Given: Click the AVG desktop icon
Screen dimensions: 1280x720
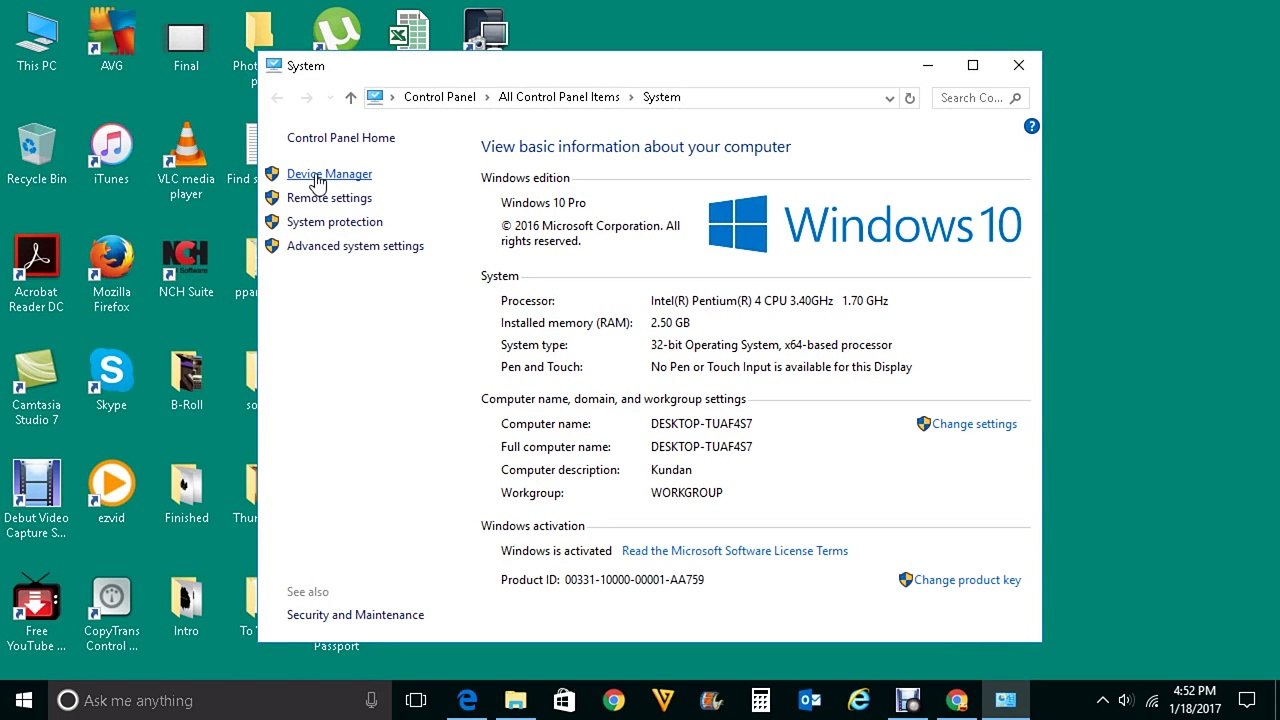Looking at the screenshot, I should (x=112, y=42).
